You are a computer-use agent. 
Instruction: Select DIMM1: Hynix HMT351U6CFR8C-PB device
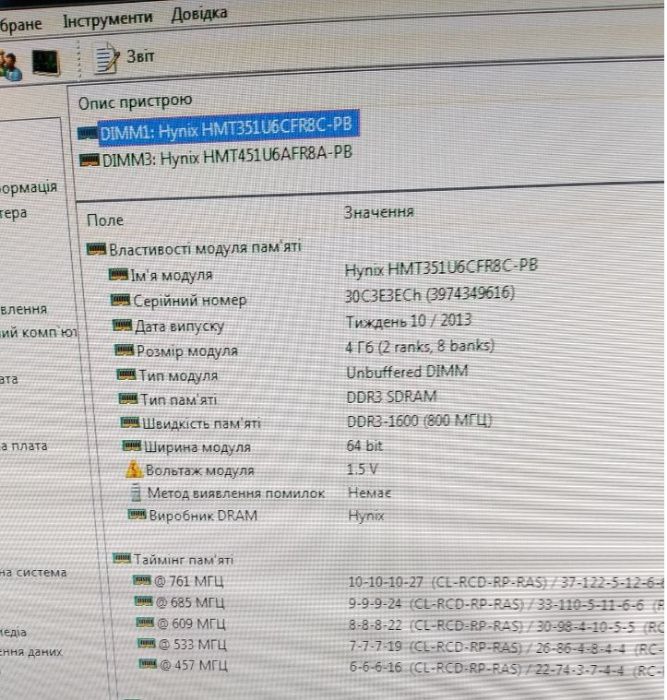coord(227,128)
